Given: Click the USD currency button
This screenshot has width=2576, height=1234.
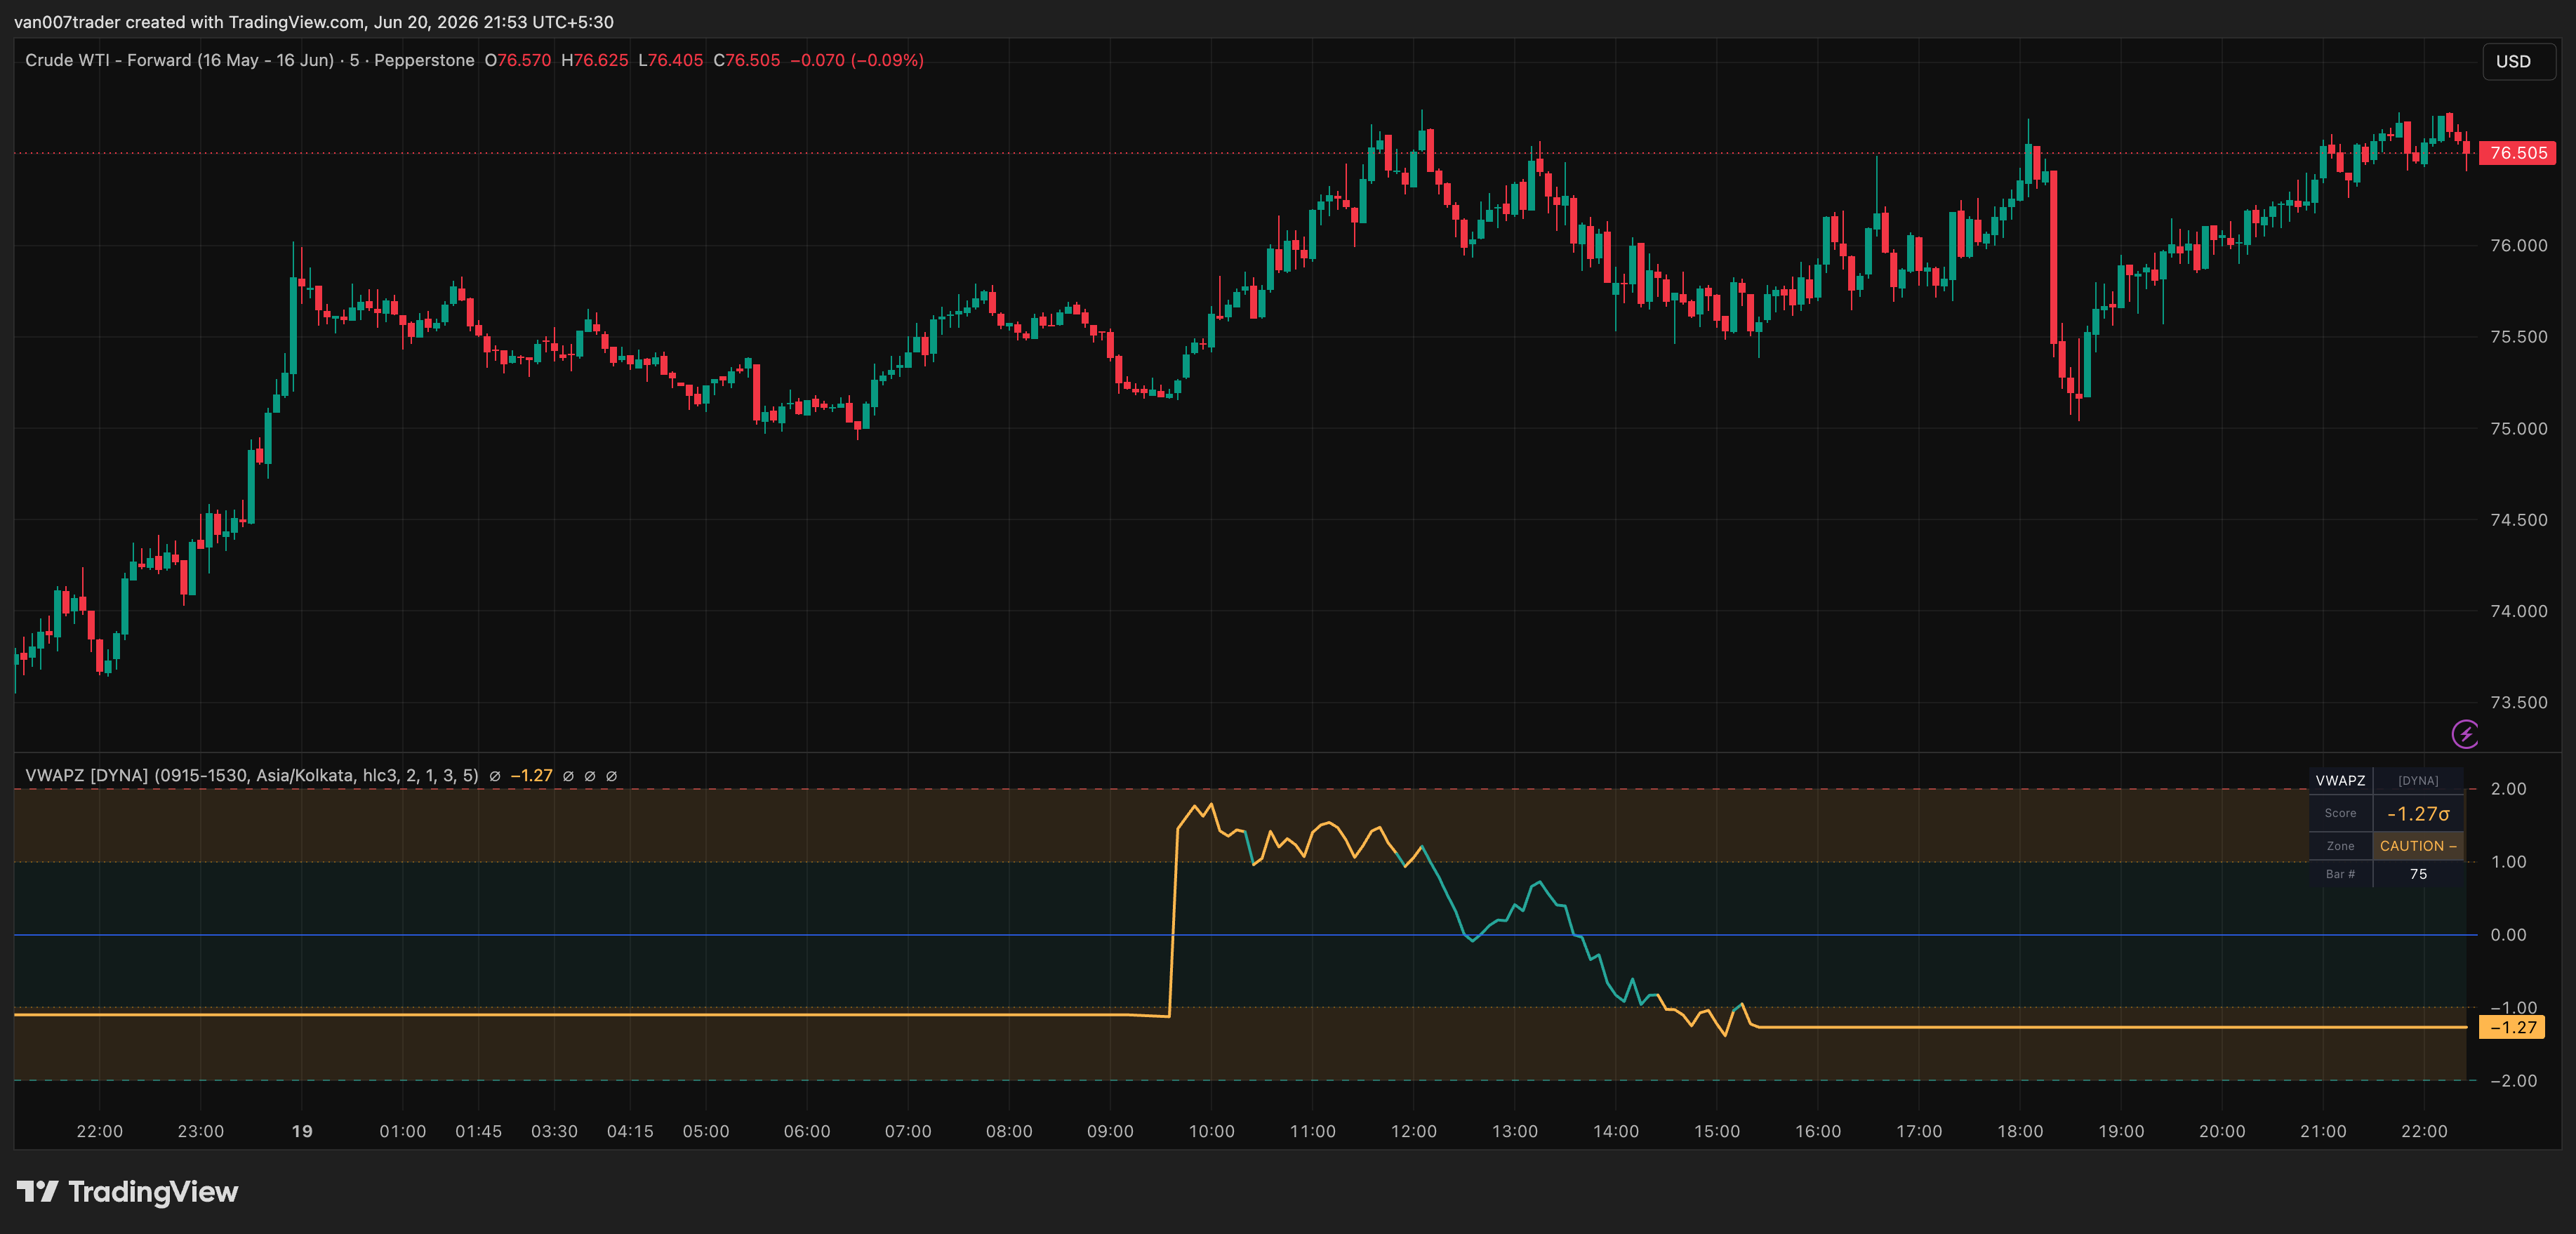Looking at the screenshot, I should (x=2518, y=61).
